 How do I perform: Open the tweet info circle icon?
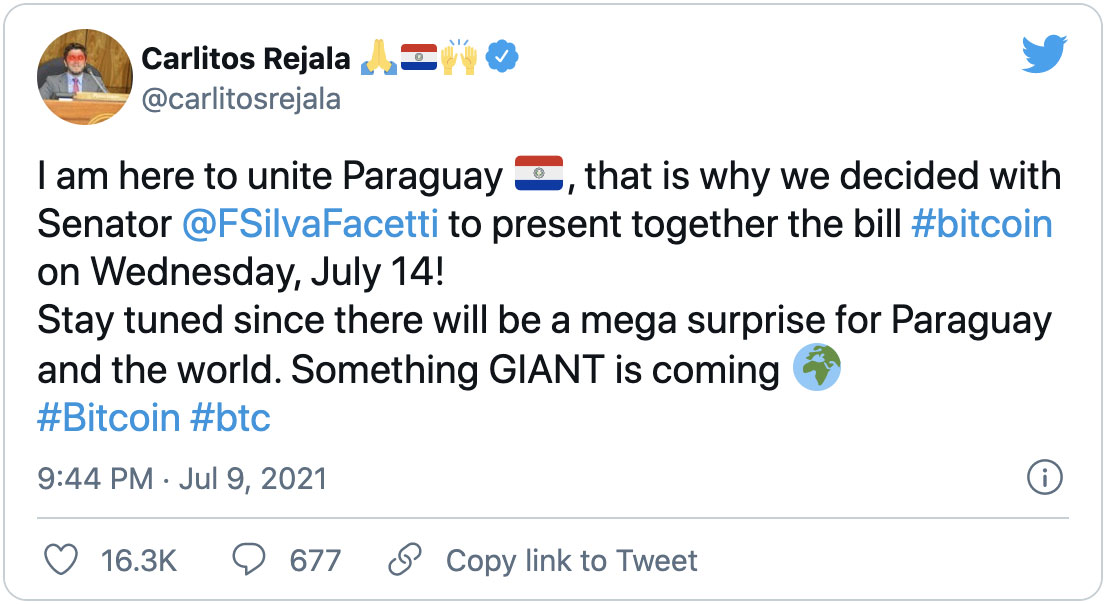tap(1044, 480)
